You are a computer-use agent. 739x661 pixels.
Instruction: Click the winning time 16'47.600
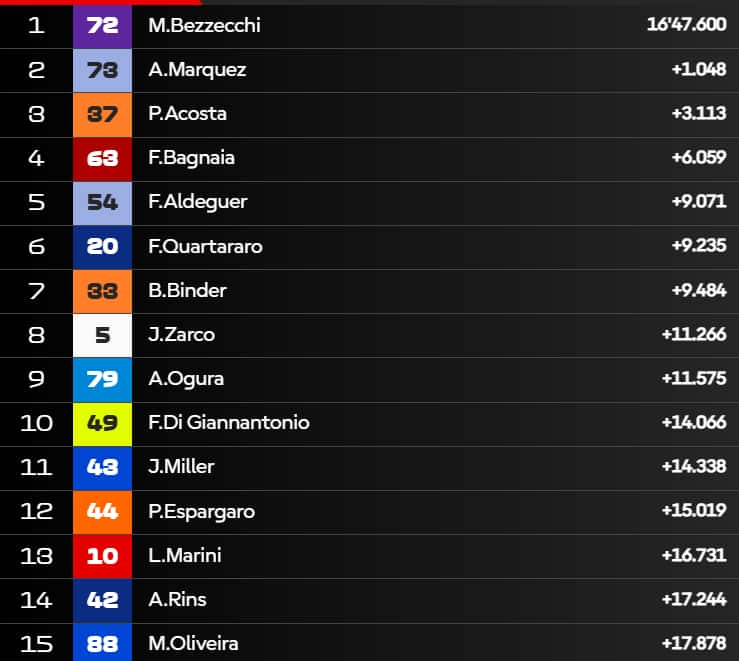click(x=687, y=25)
